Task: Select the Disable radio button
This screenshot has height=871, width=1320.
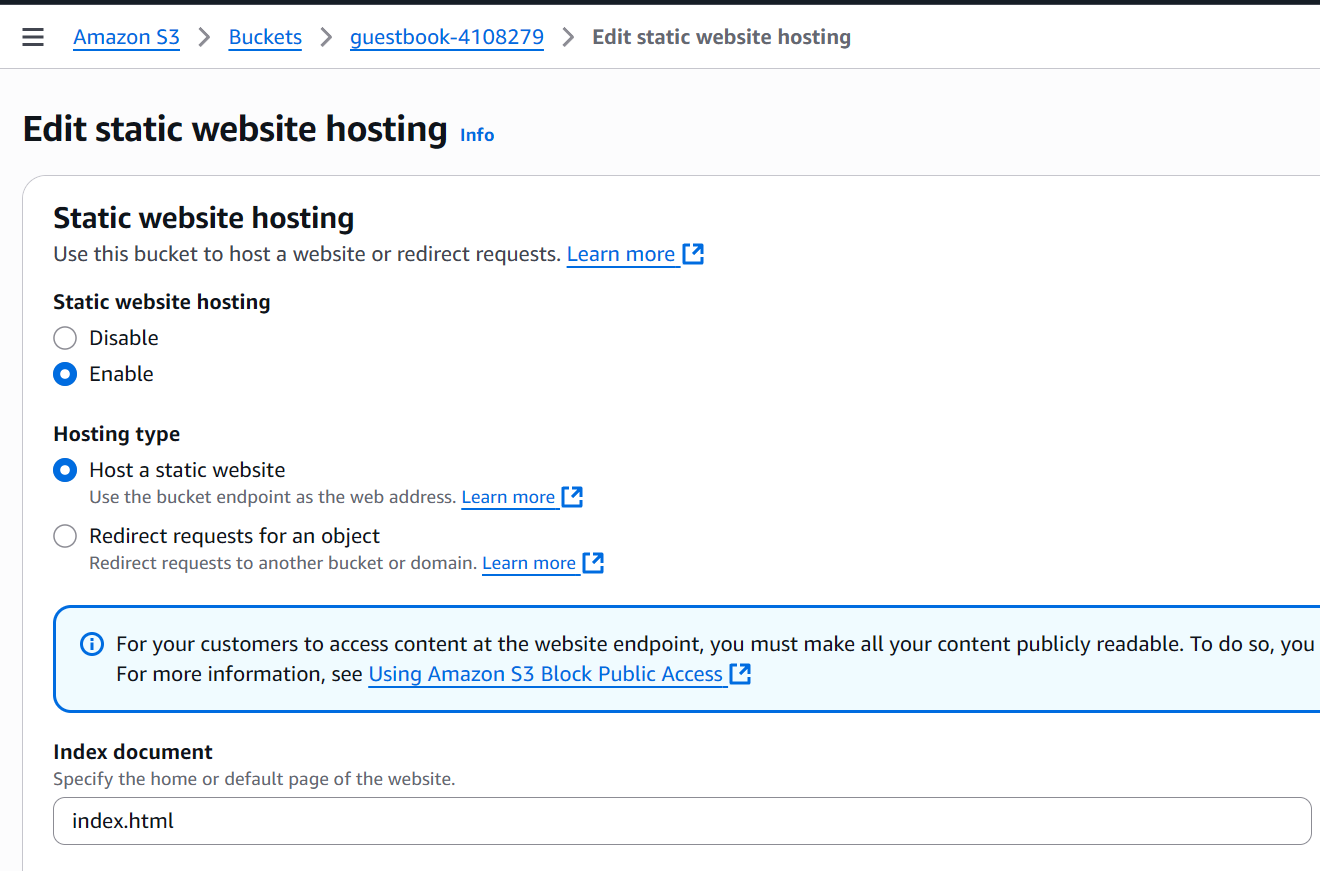Action: click(x=65, y=338)
